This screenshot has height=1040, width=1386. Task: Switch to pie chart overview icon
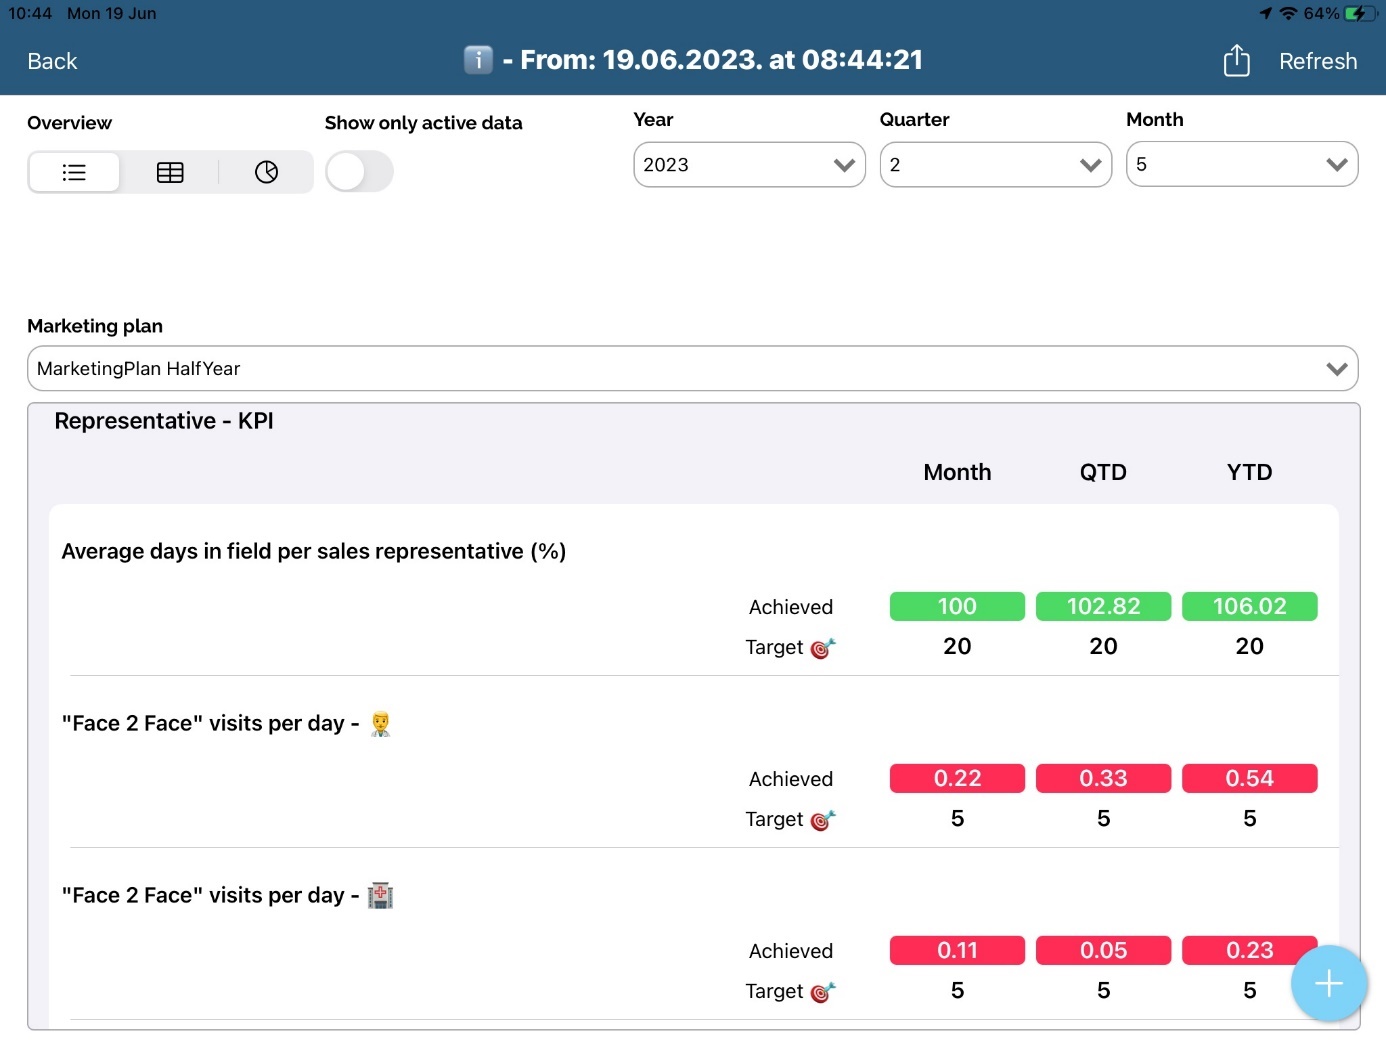tap(266, 172)
